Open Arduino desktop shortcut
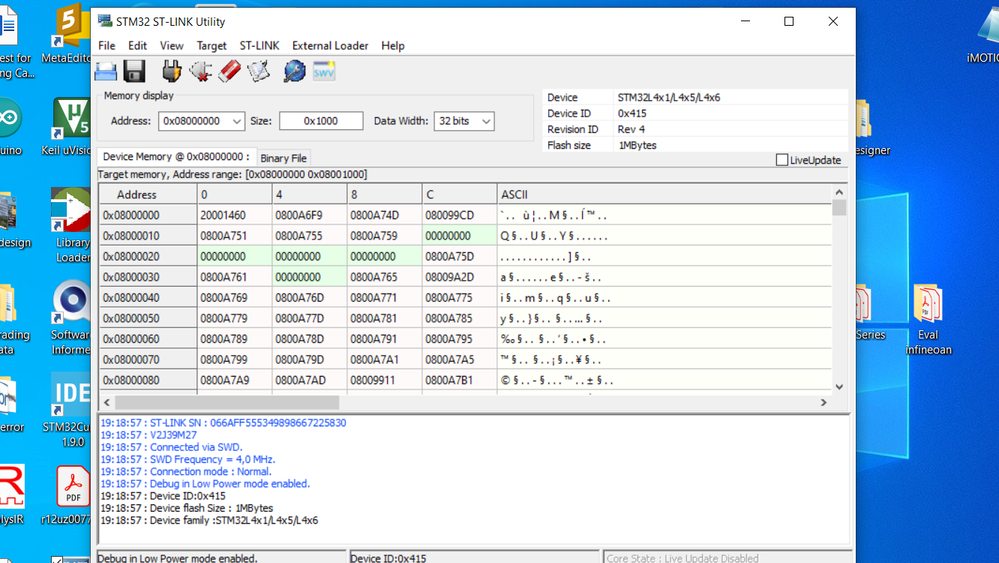Viewport: 999px width, 563px height. pos(10,126)
